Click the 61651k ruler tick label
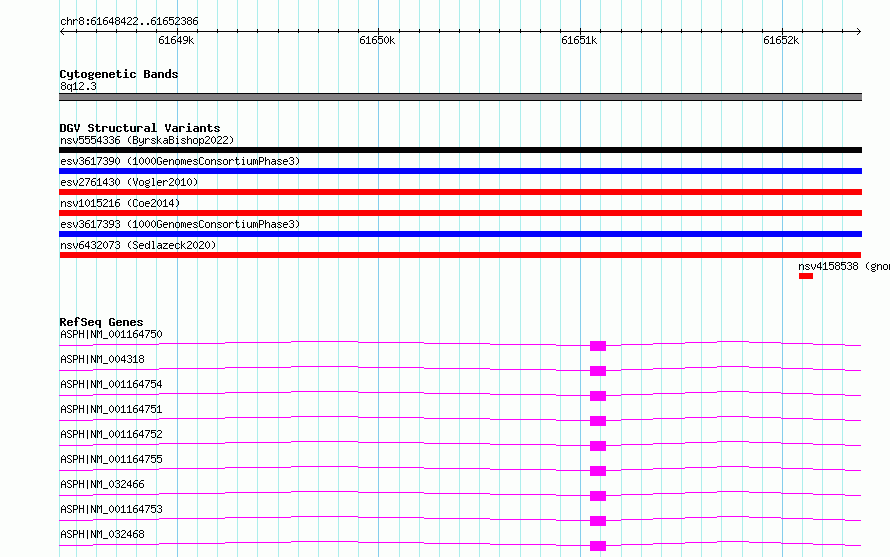The height and width of the screenshot is (557, 890). (579, 40)
